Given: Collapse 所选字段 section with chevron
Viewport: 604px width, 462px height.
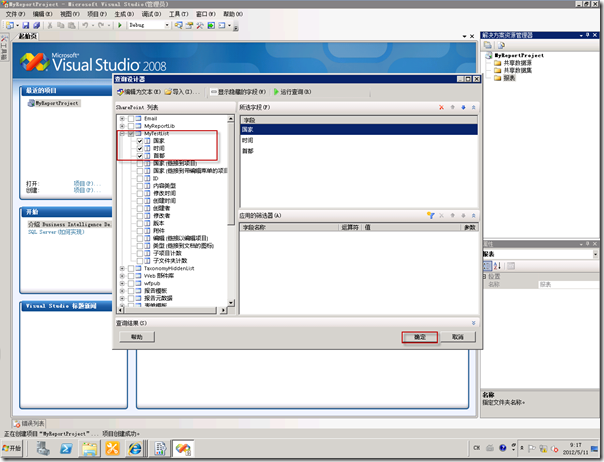Looking at the screenshot, I should click(473, 108).
